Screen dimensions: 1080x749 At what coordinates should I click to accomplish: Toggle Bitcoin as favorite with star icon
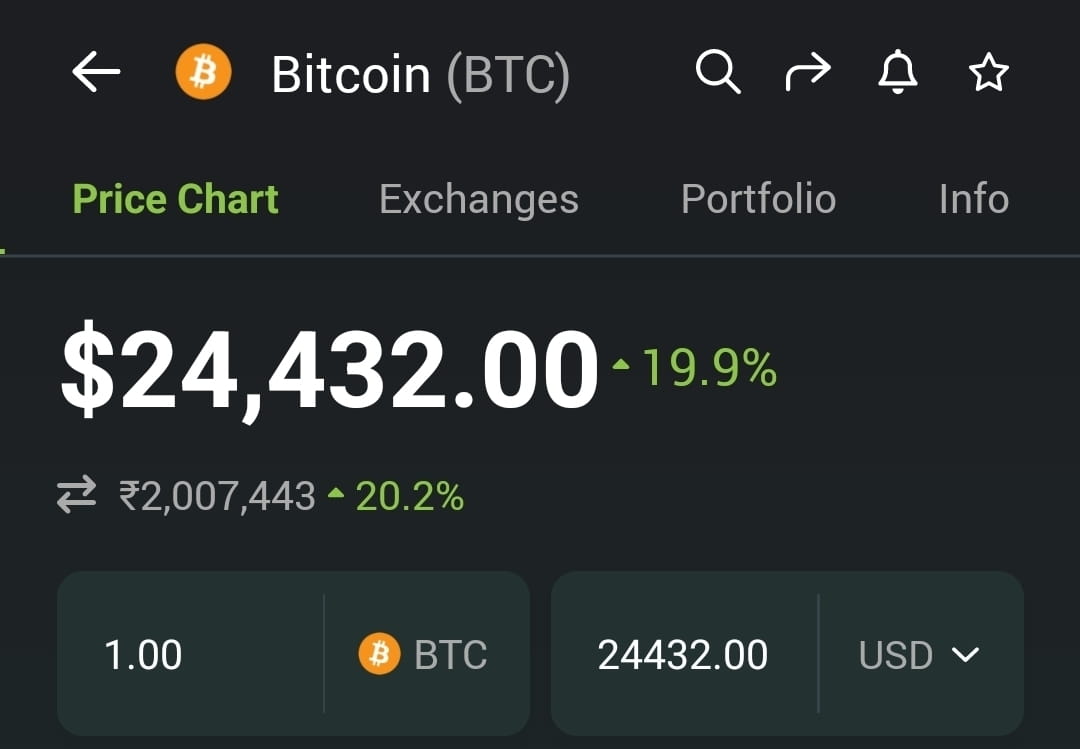click(988, 71)
